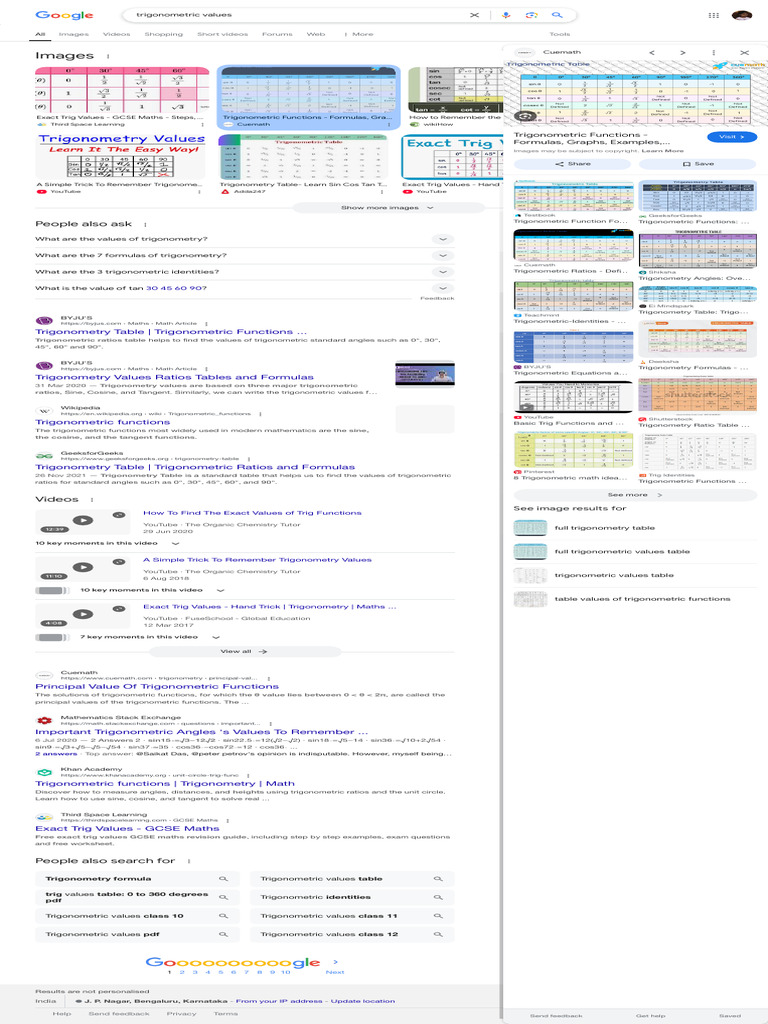Click 'Feedback' under People also ask
Viewport: 768px width, 1024px height.
coord(437,298)
